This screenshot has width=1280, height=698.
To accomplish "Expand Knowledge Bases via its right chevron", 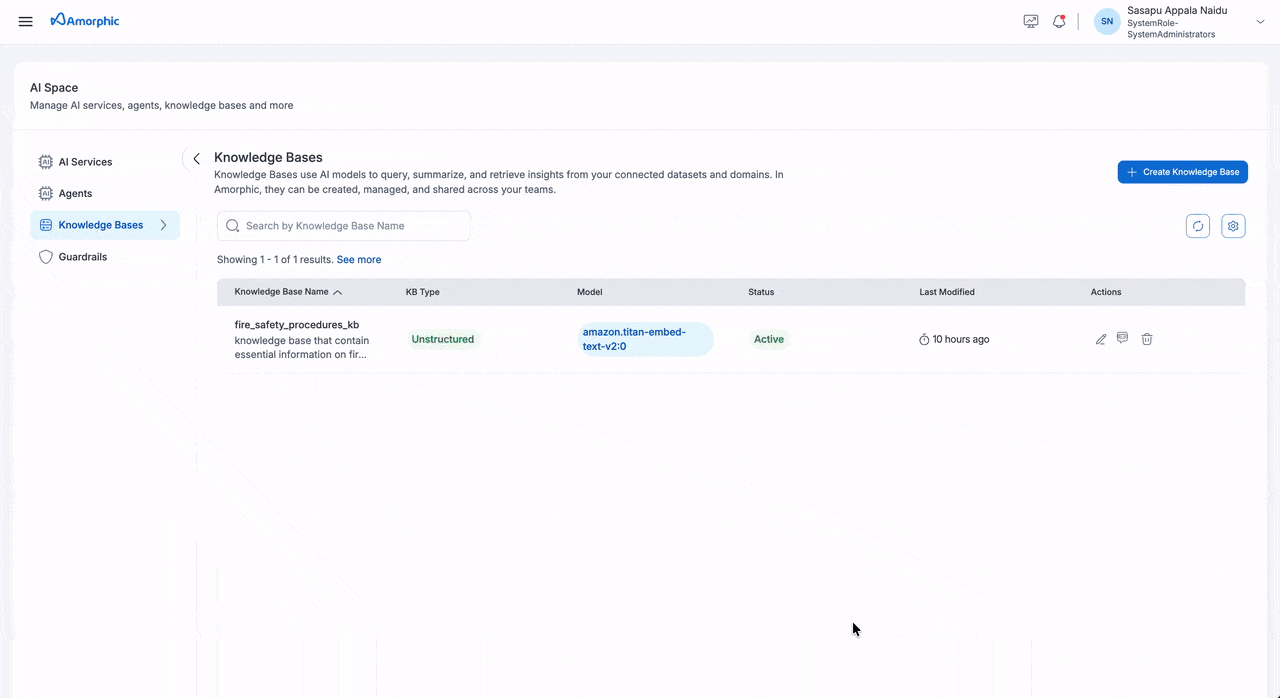I will pyautogui.click(x=163, y=225).
